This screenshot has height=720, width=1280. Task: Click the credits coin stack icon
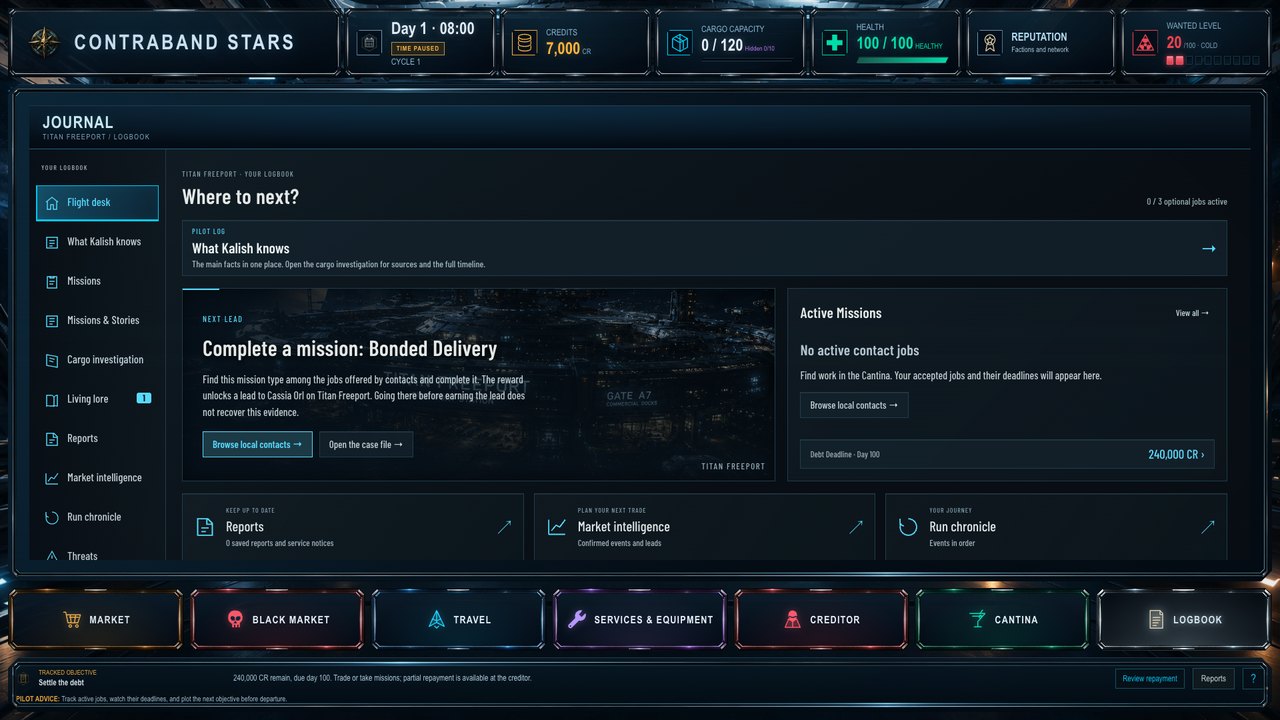click(524, 43)
